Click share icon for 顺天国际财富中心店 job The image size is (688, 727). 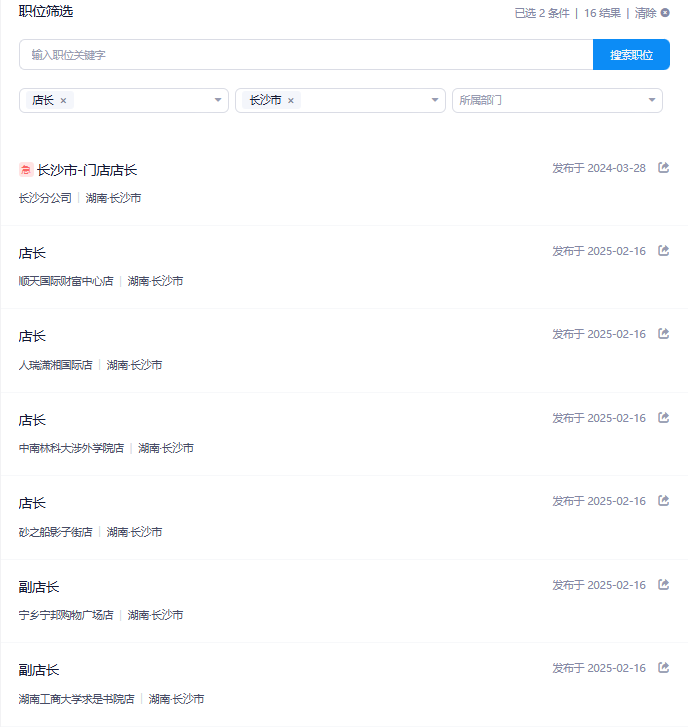click(x=663, y=250)
